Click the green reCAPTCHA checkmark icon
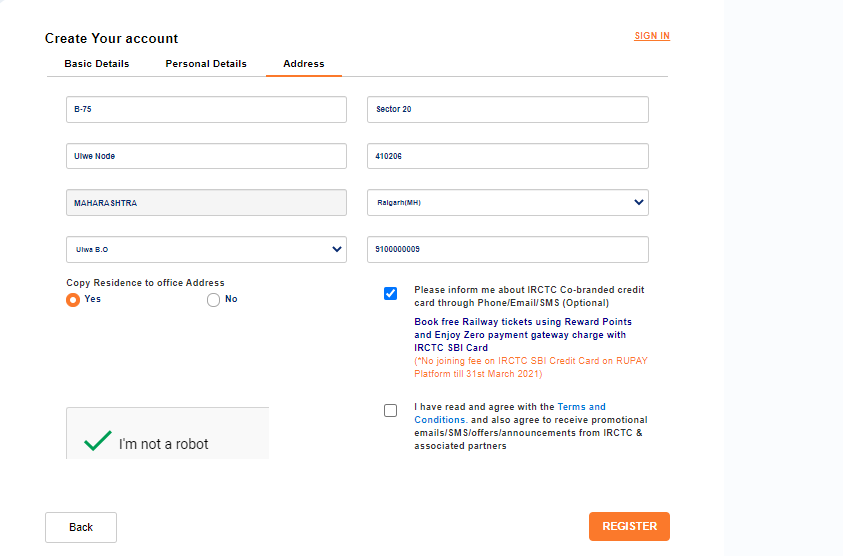The height and width of the screenshot is (556, 843). click(x=97, y=442)
